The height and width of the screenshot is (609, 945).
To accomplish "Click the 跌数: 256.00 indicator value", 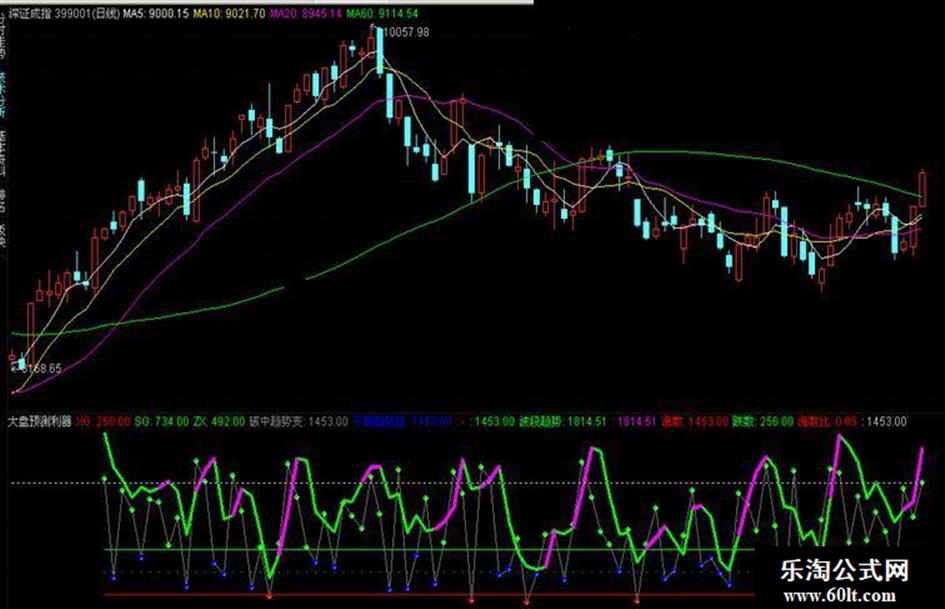I will (x=763, y=421).
